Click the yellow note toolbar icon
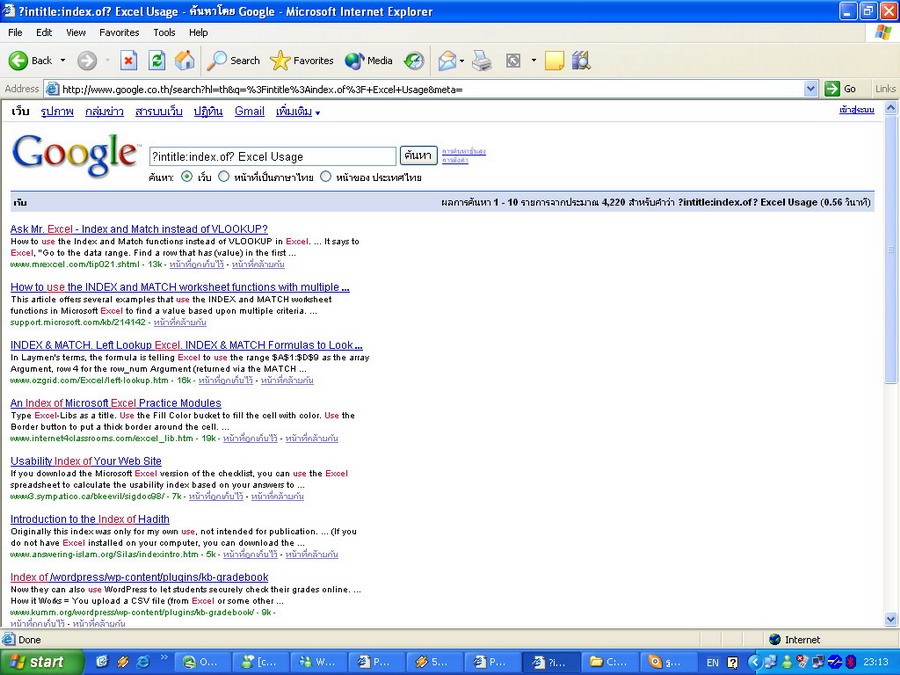The image size is (900, 675). point(554,60)
